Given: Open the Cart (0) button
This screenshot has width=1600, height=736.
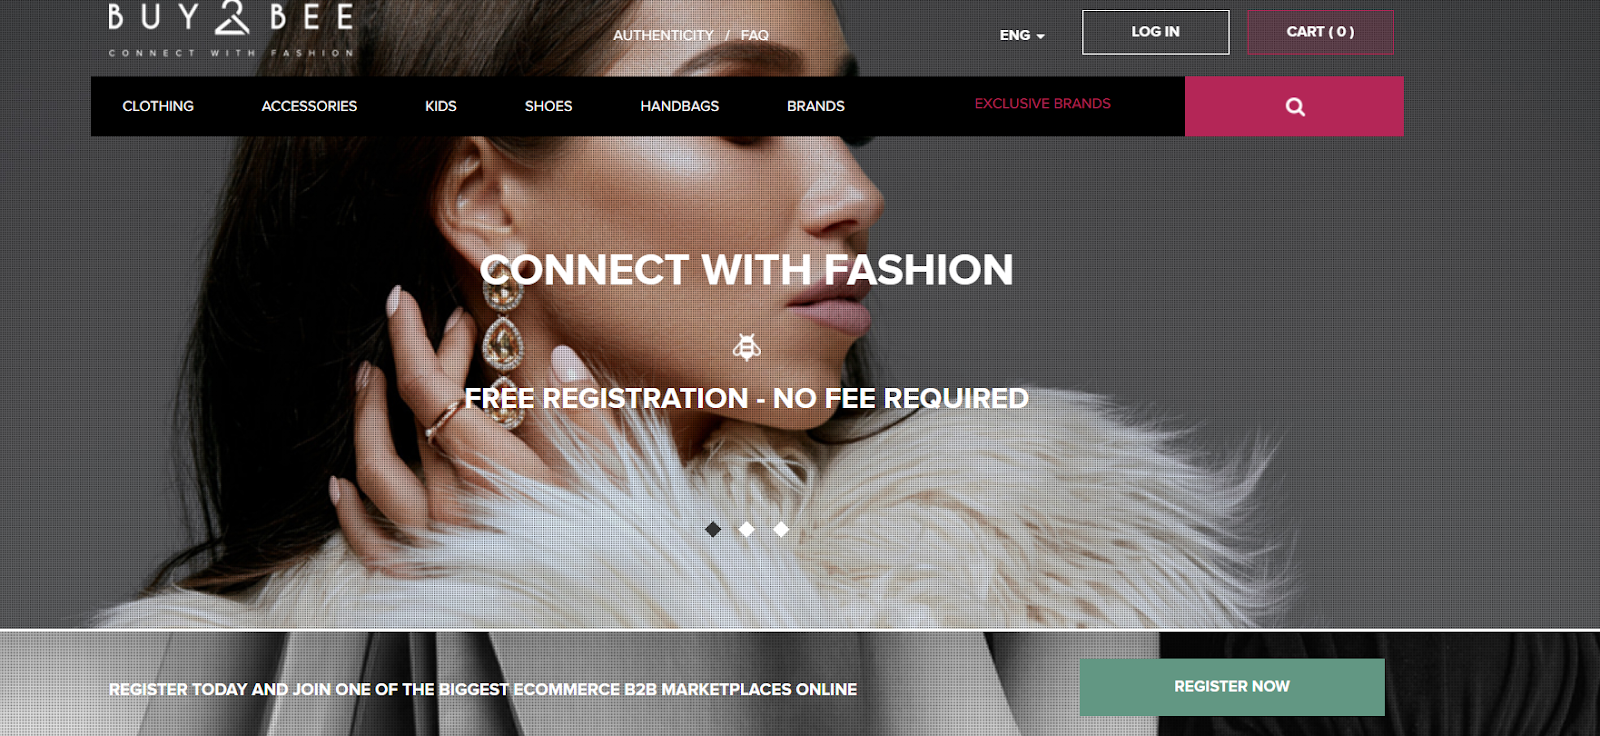Looking at the screenshot, I should (1320, 32).
